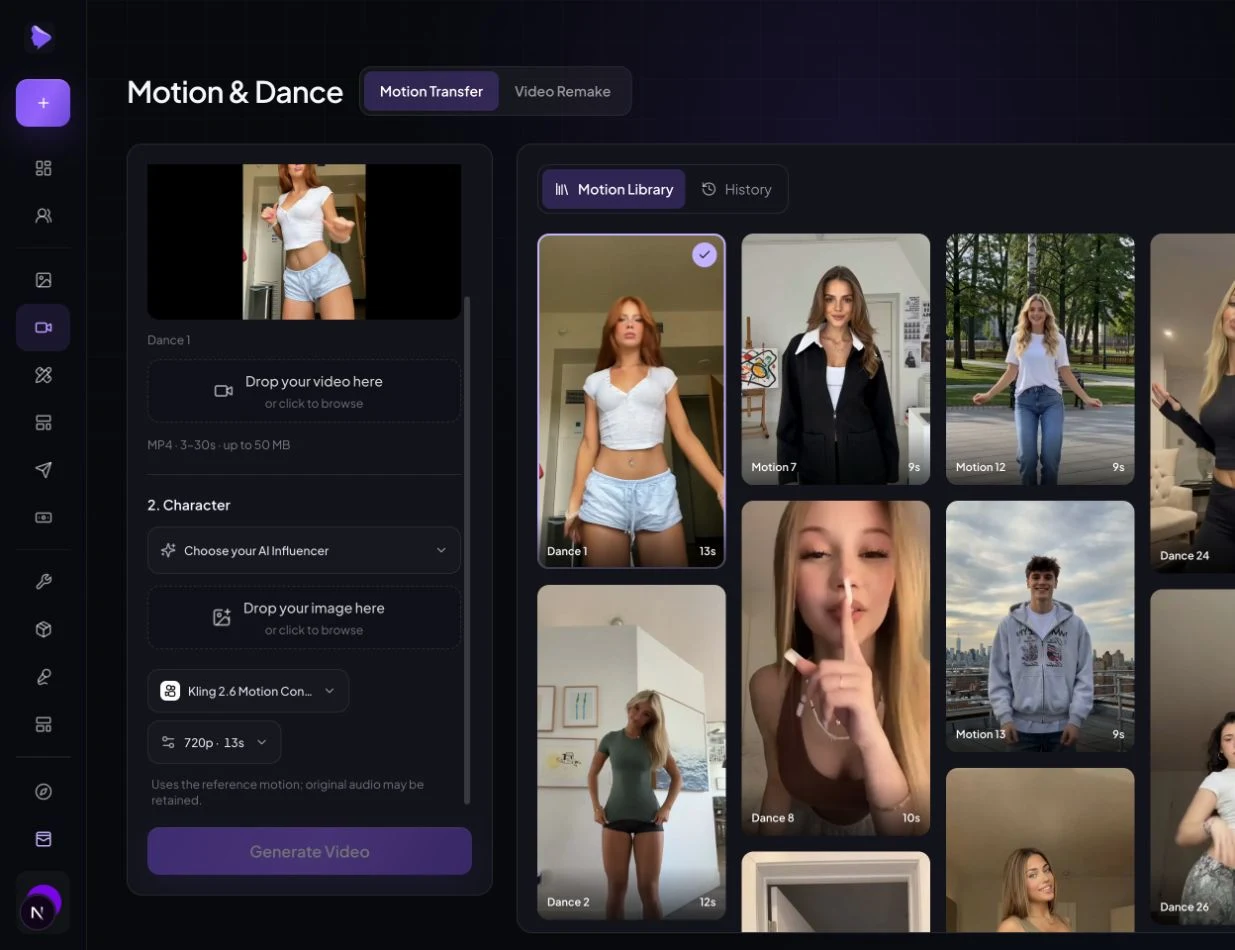Open the 720p · 13s settings dropdown

pyautogui.click(x=214, y=742)
